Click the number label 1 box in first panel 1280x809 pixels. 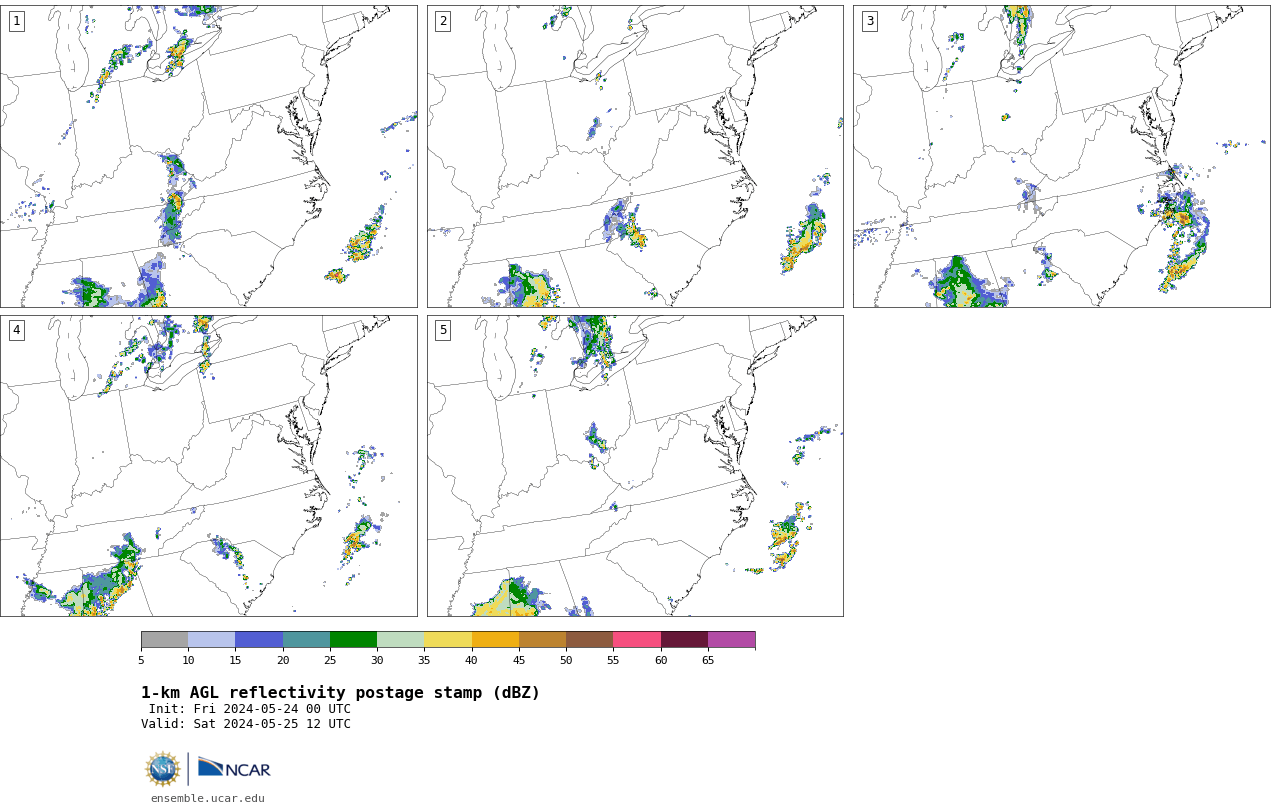(16, 21)
